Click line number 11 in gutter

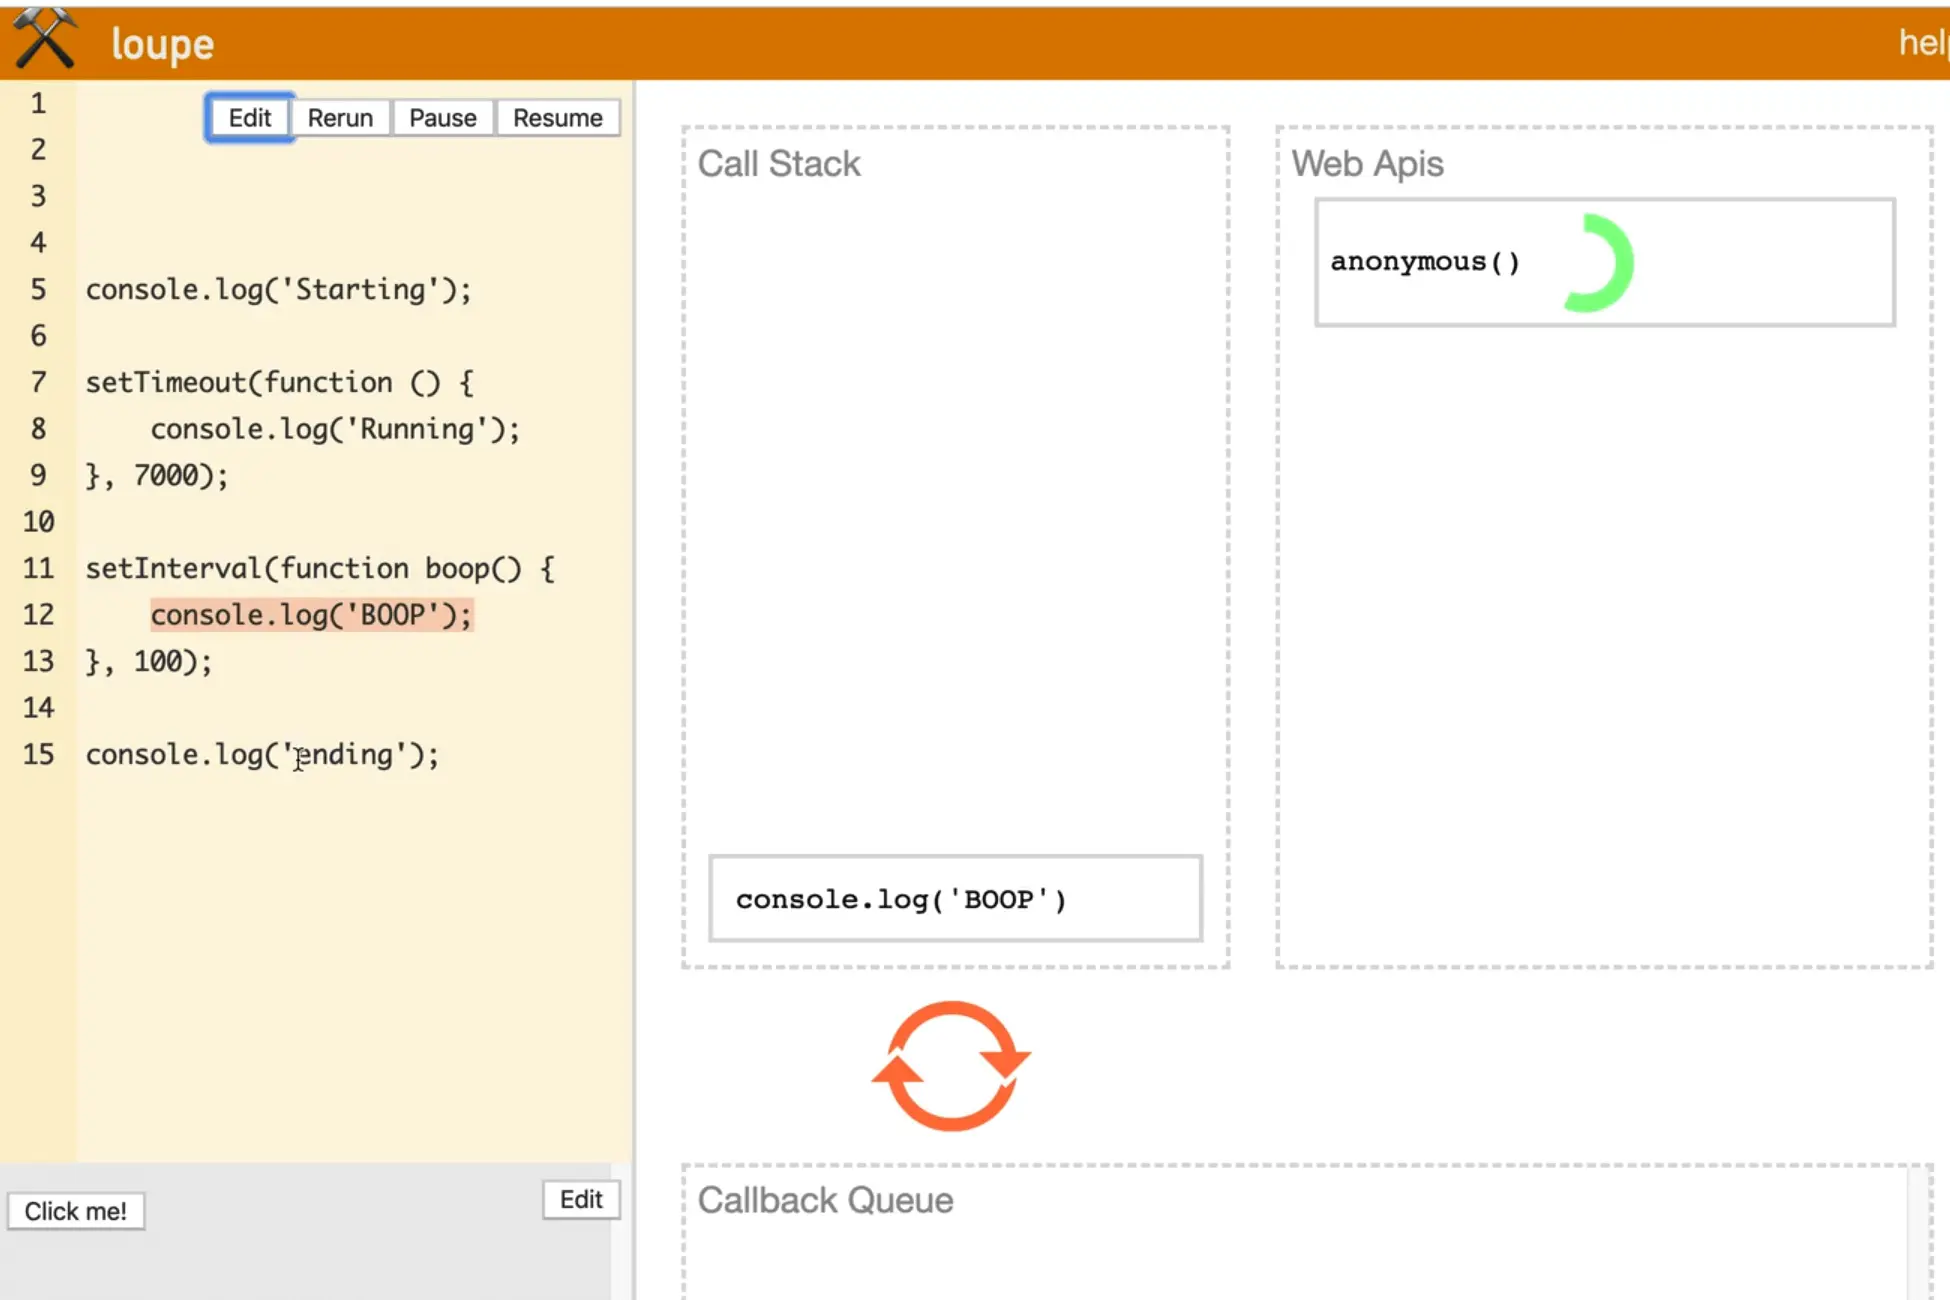[x=38, y=568]
